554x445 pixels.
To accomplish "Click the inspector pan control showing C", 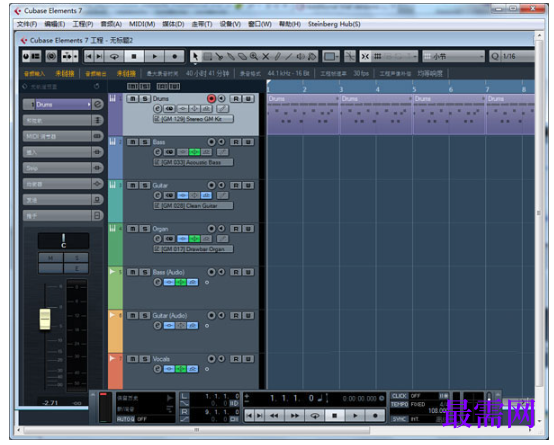I will pyautogui.click(x=64, y=241).
